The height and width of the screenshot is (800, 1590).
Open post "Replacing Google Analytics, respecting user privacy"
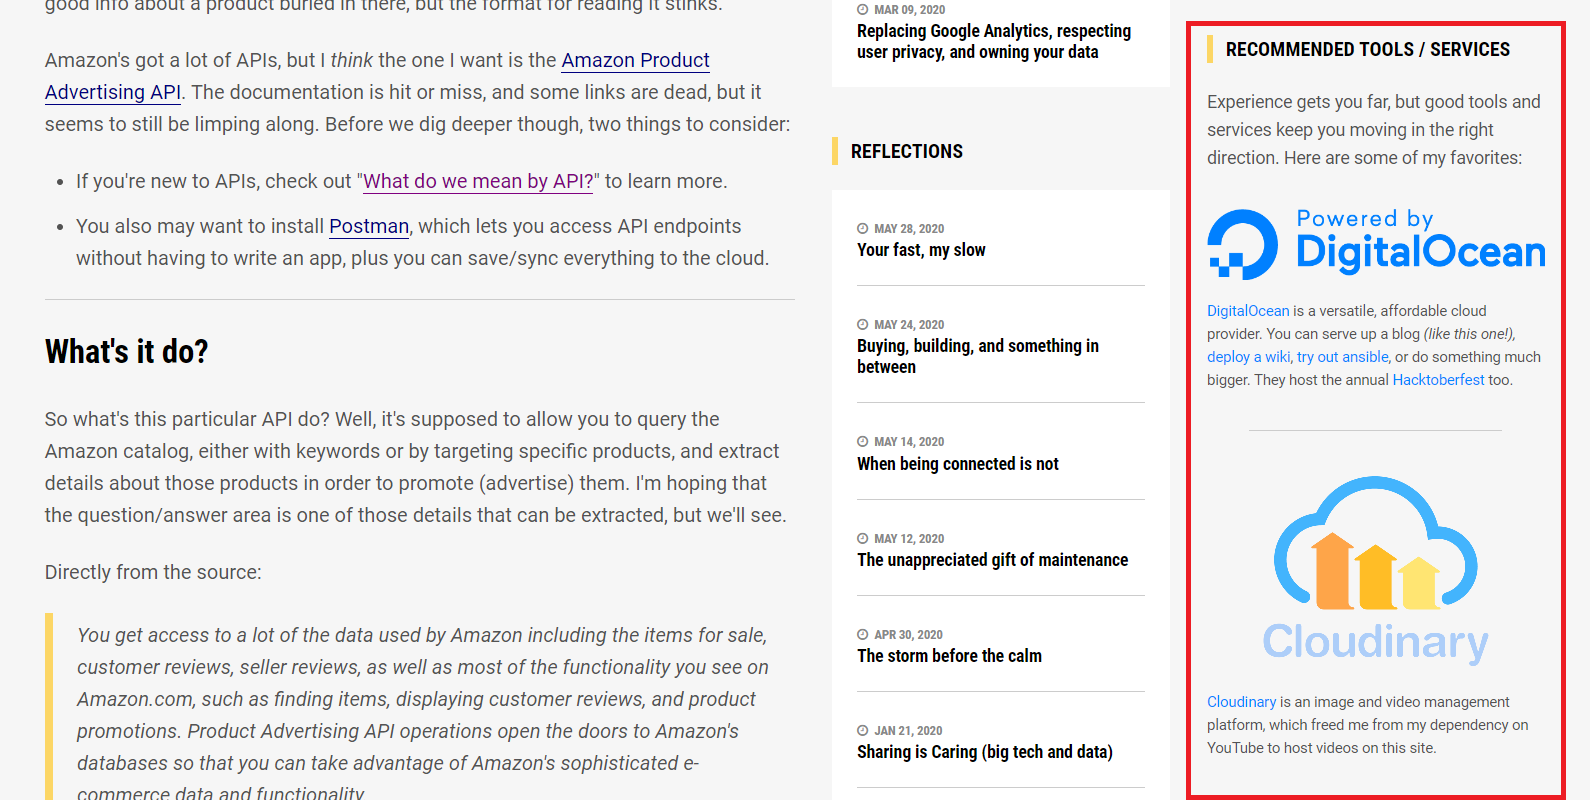click(x=994, y=41)
